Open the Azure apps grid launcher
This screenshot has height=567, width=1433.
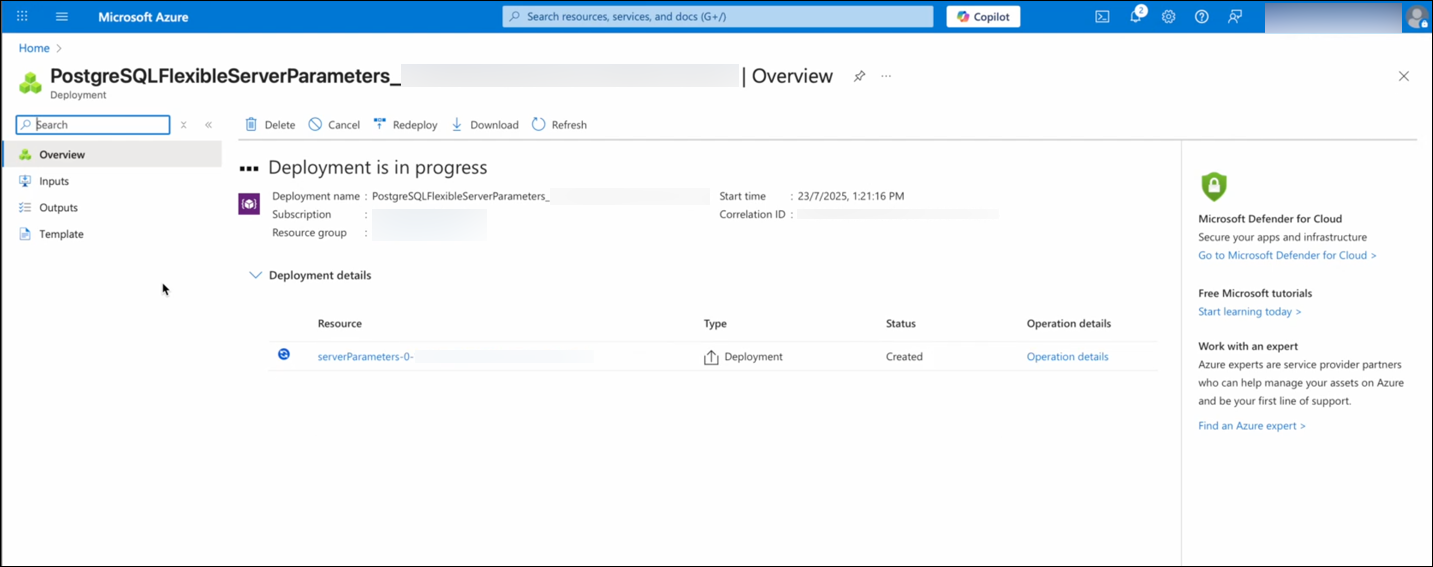[x=22, y=17]
